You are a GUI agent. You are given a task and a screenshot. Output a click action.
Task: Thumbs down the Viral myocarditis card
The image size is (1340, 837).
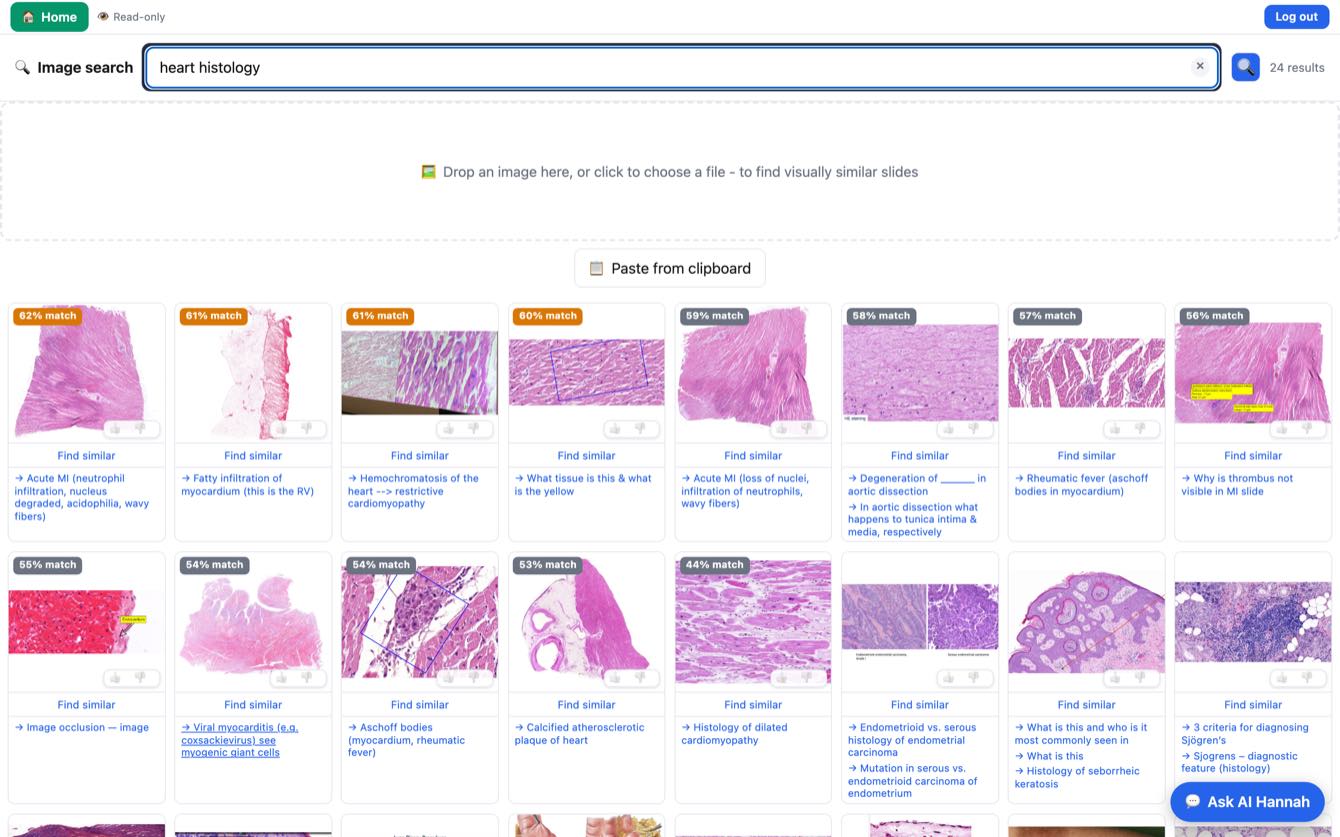(x=307, y=678)
